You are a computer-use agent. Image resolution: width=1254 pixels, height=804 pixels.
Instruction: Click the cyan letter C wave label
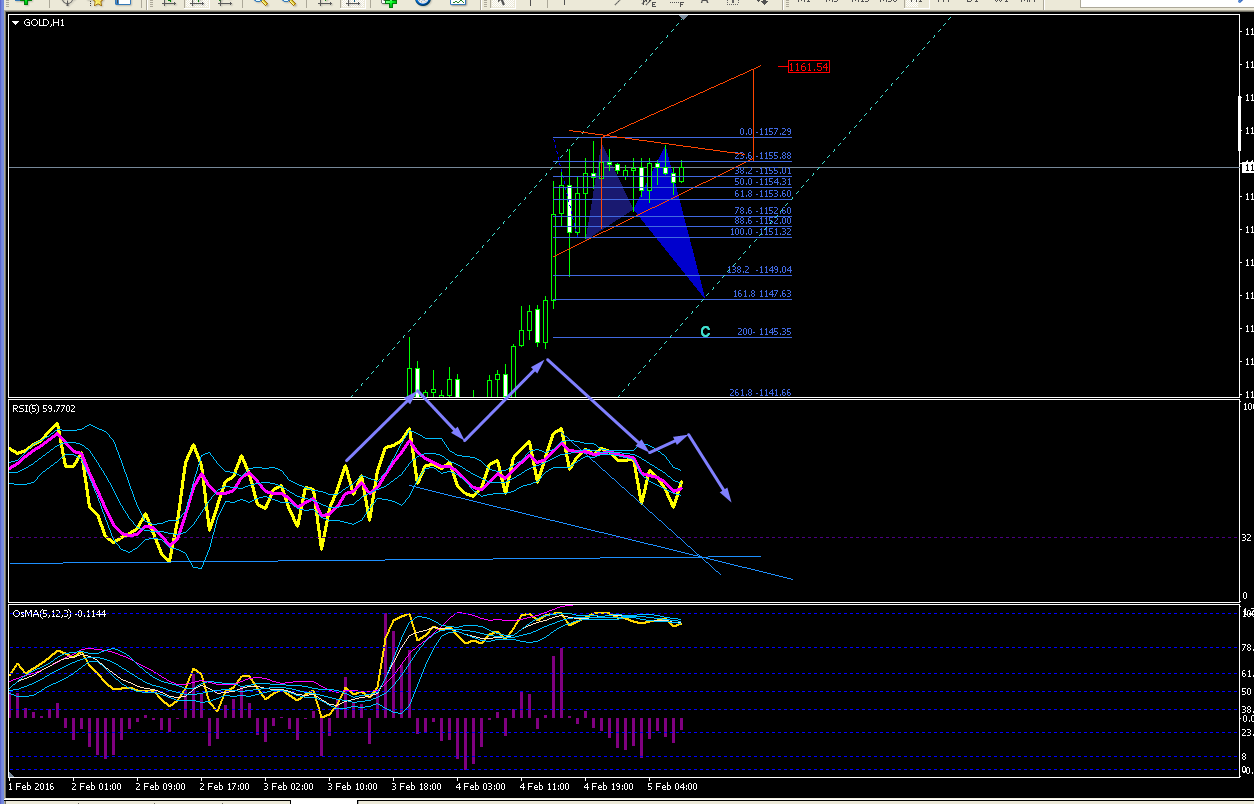(705, 331)
